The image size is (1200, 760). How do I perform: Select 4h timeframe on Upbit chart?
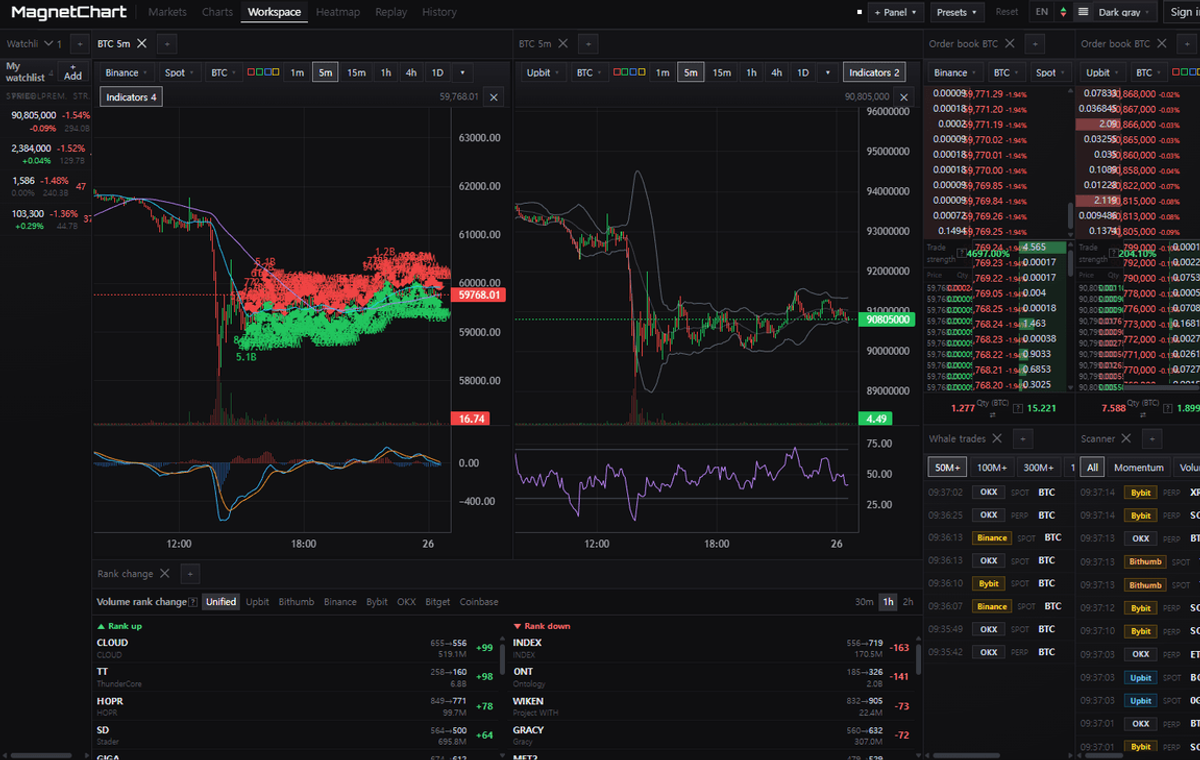[x=777, y=73]
